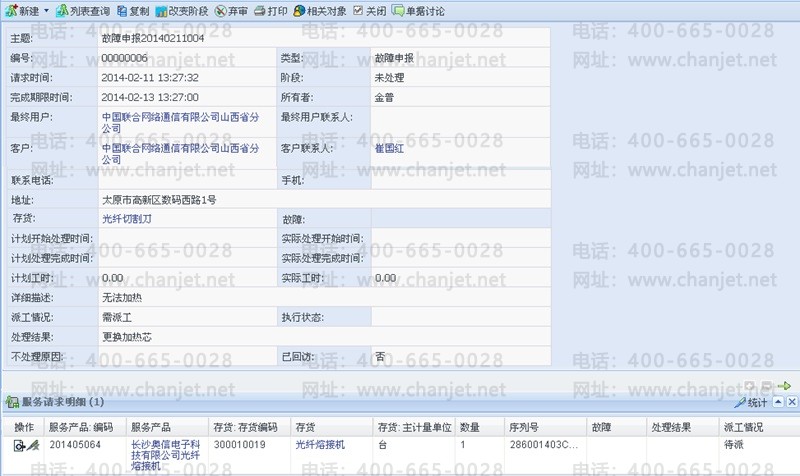Image resolution: width=800 pixels, height=476 pixels.
Task: Select processing result 更换加热芯
Action: 127,337
